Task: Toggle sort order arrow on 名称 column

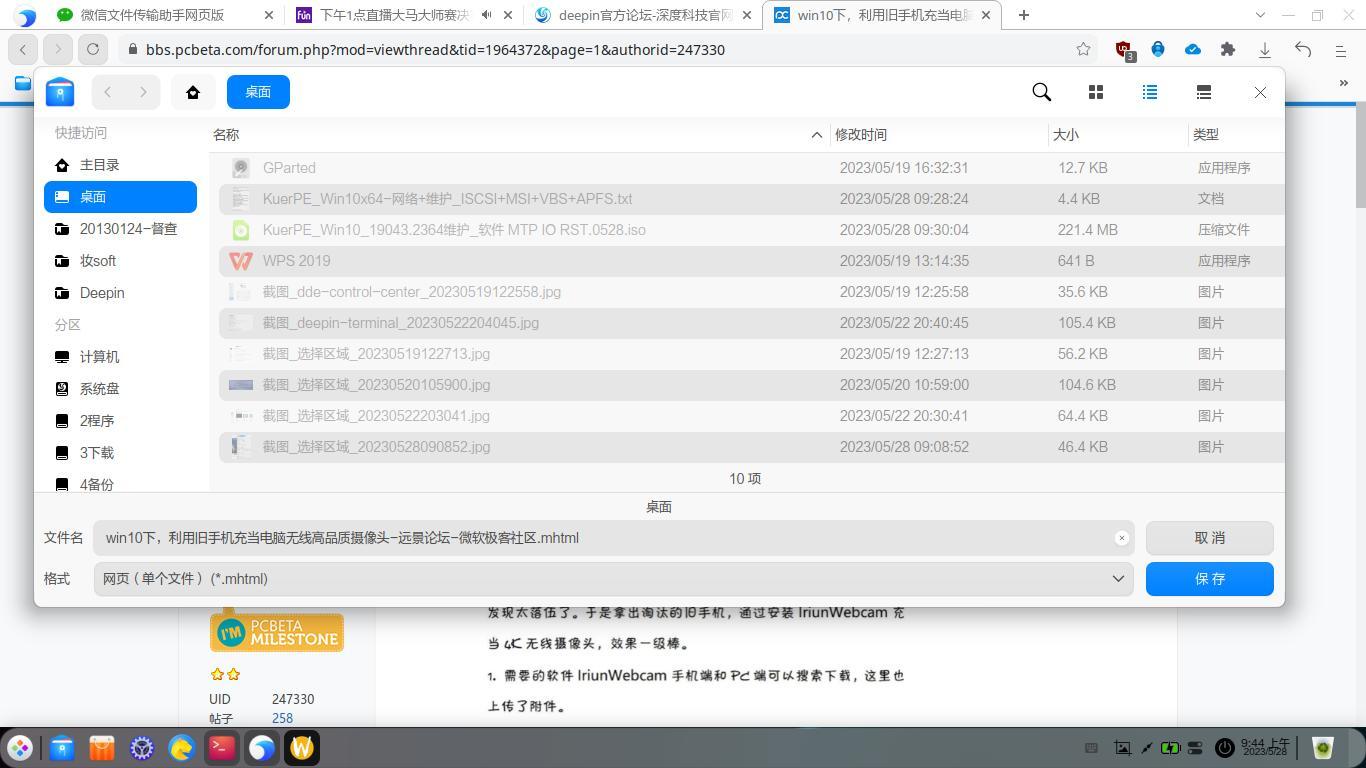Action: point(817,135)
